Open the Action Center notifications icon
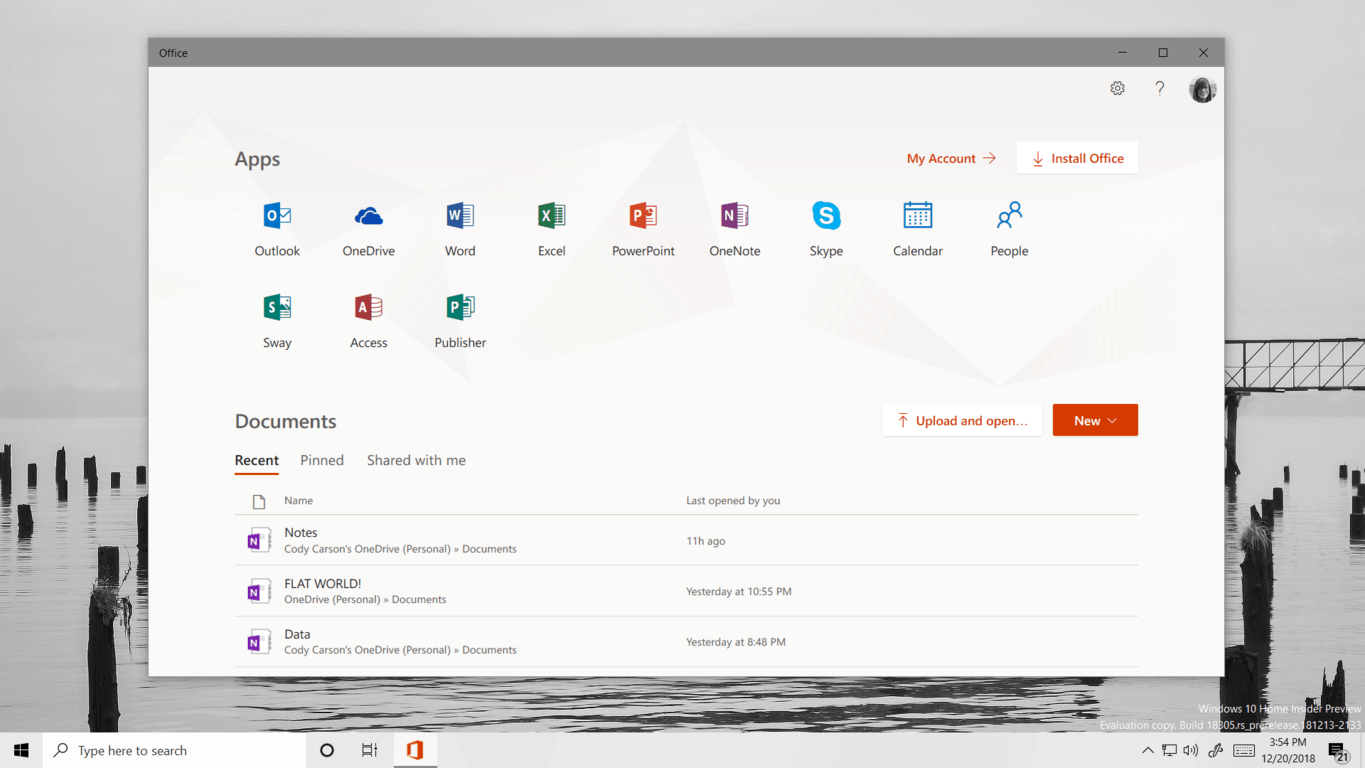 [x=1339, y=751]
